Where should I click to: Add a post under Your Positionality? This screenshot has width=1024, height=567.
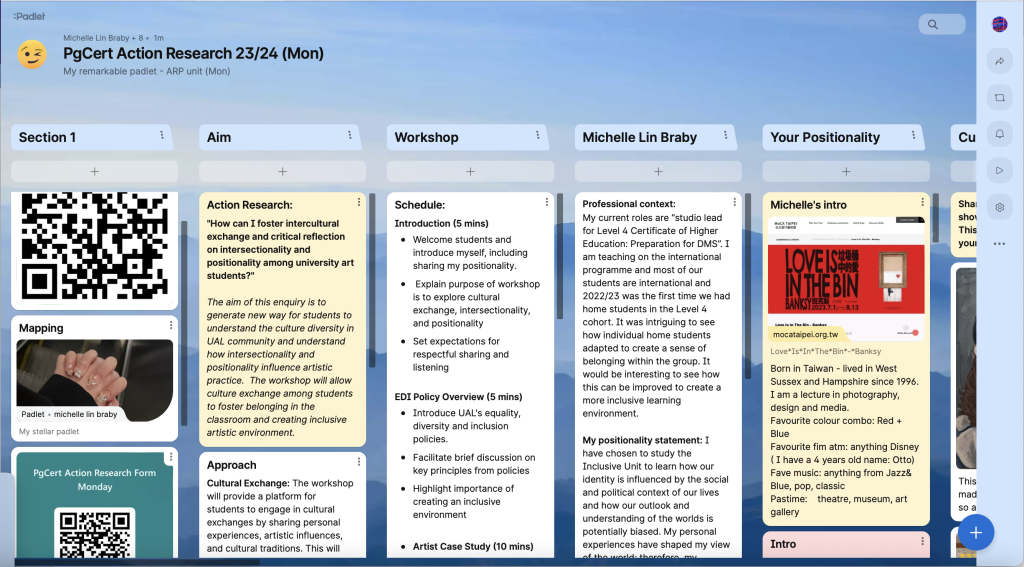click(846, 171)
